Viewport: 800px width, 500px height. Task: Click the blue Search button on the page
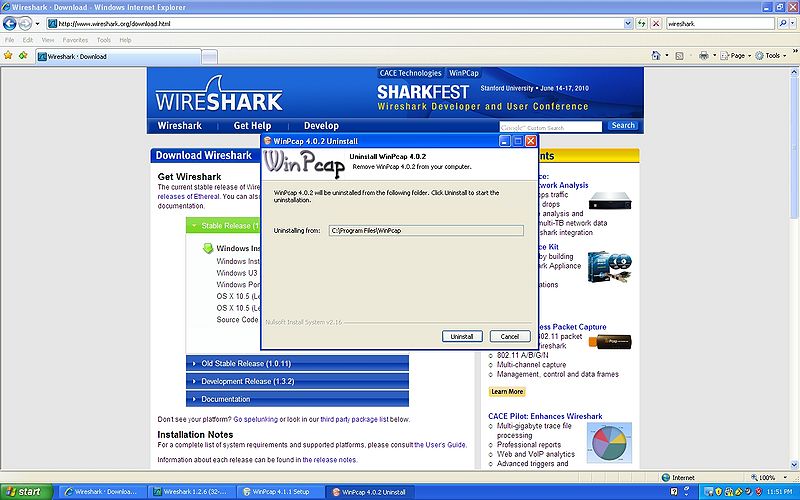pyautogui.click(x=623, y=126)
